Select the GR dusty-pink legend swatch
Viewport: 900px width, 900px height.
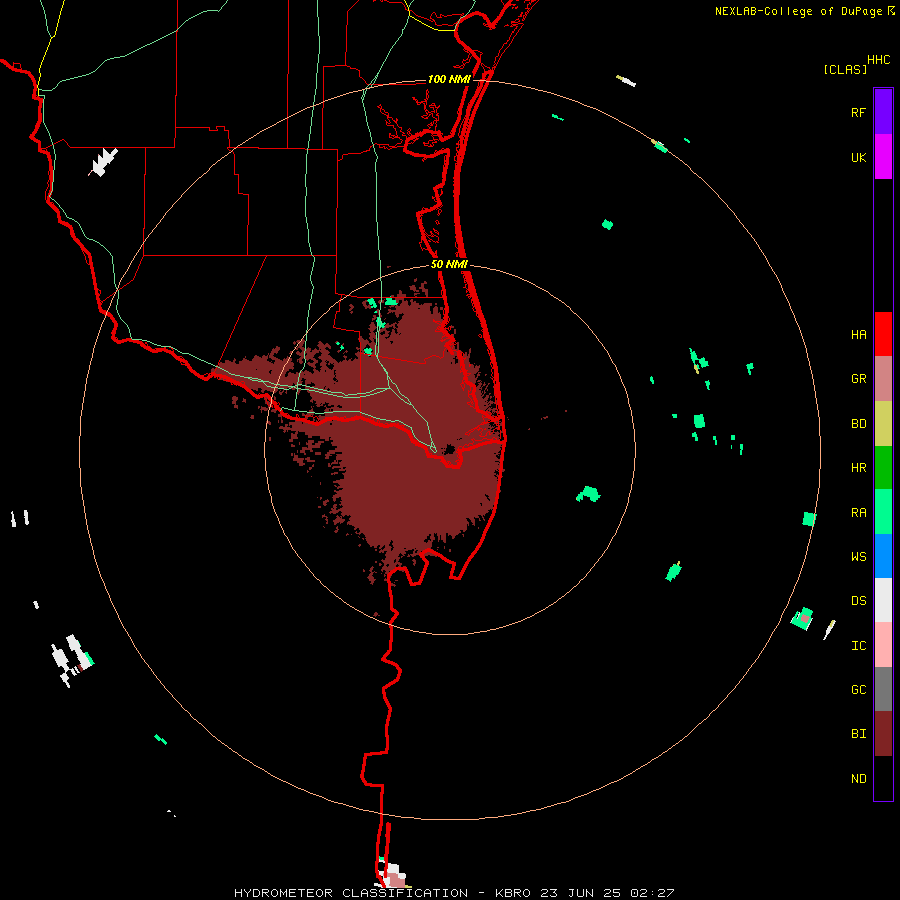tap(883, 379)
